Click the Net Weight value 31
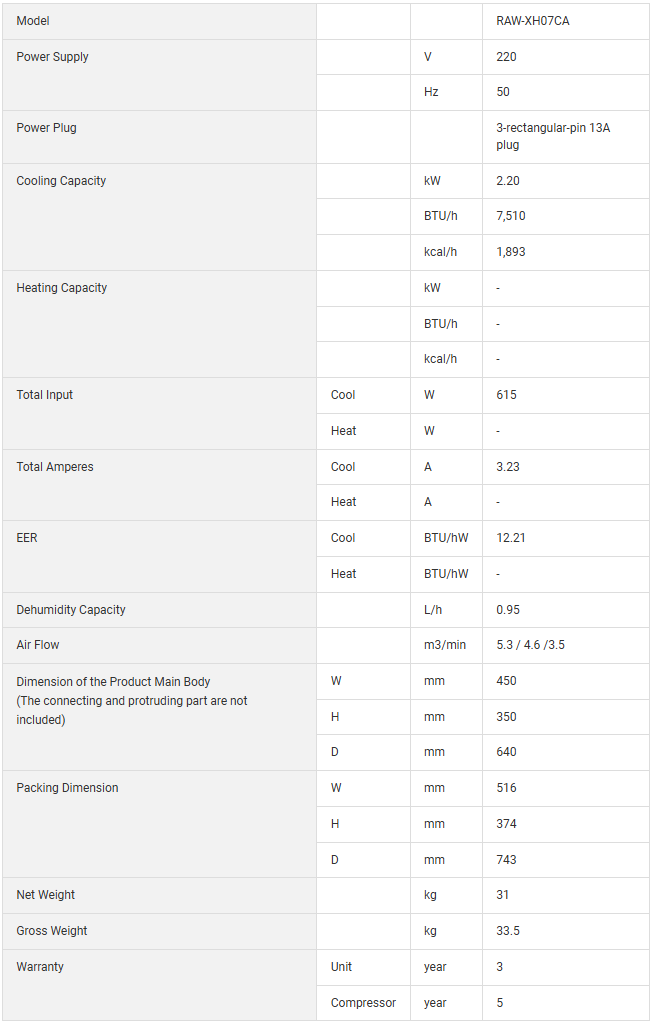This screenshot has height=1025, width=652. tap(503, 895)
